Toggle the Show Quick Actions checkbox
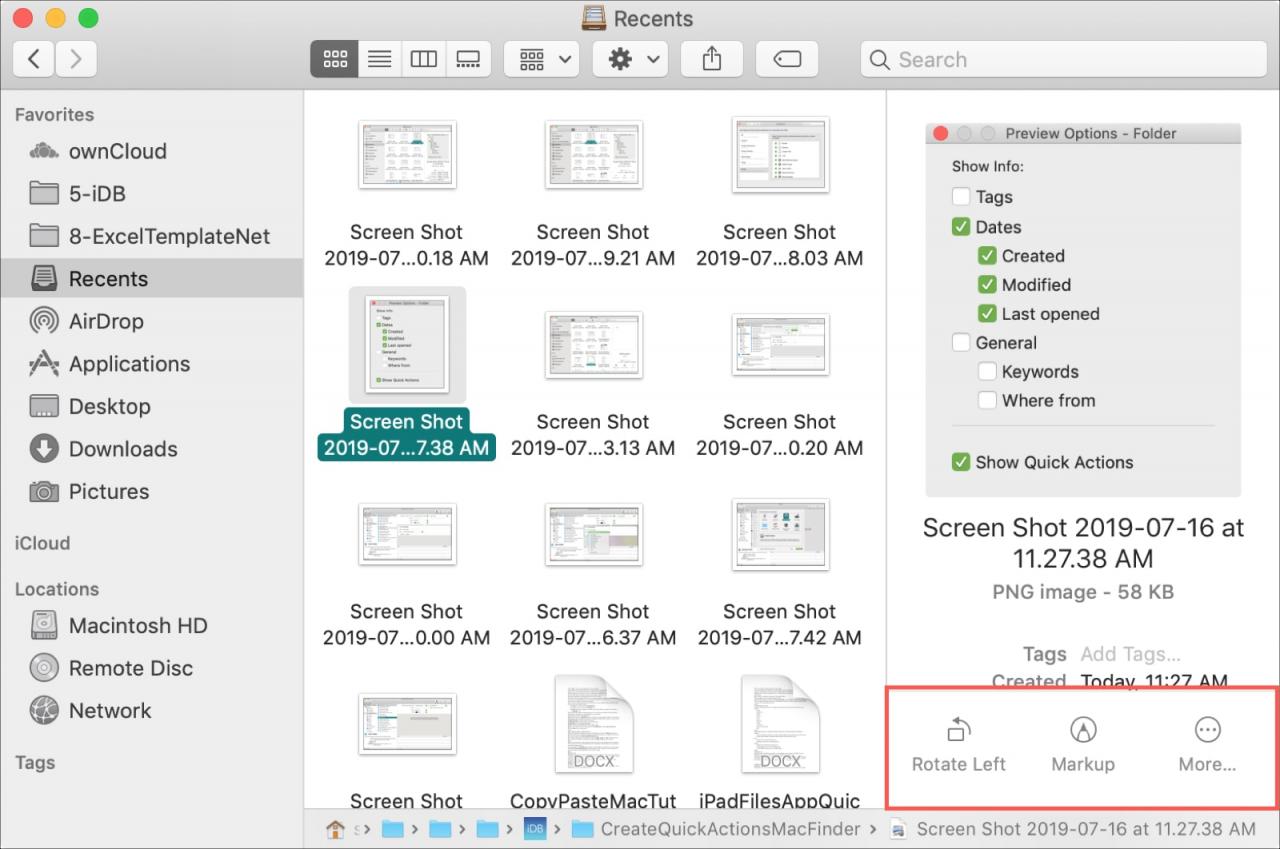 [961, 462]
